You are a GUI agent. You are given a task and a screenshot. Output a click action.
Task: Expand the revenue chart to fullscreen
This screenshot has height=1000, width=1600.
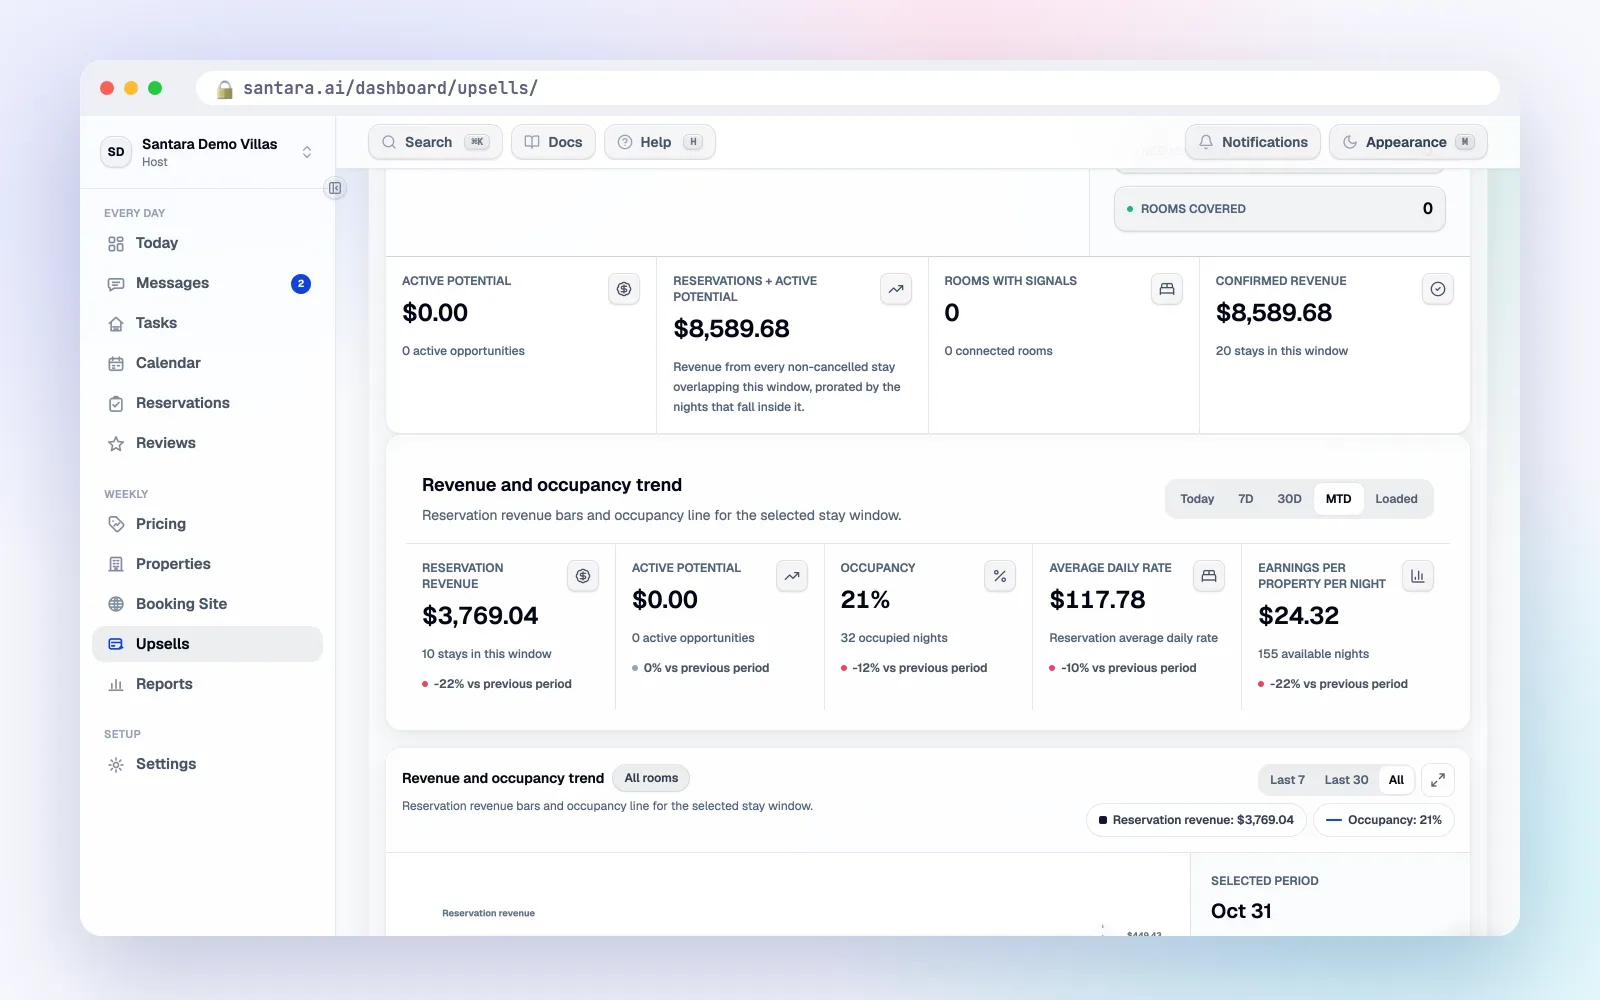pos(1438,780)
